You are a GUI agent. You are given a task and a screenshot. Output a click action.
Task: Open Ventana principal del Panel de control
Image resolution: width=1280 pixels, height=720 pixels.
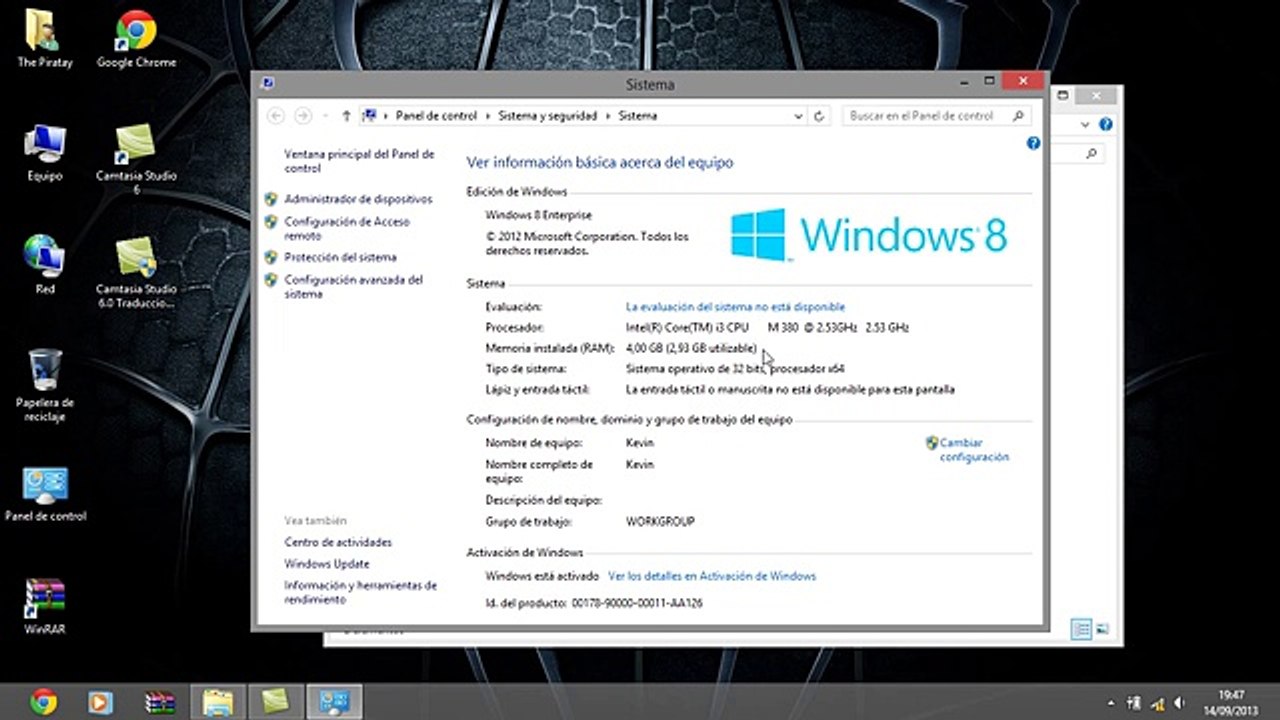click(x=359, y=161)
